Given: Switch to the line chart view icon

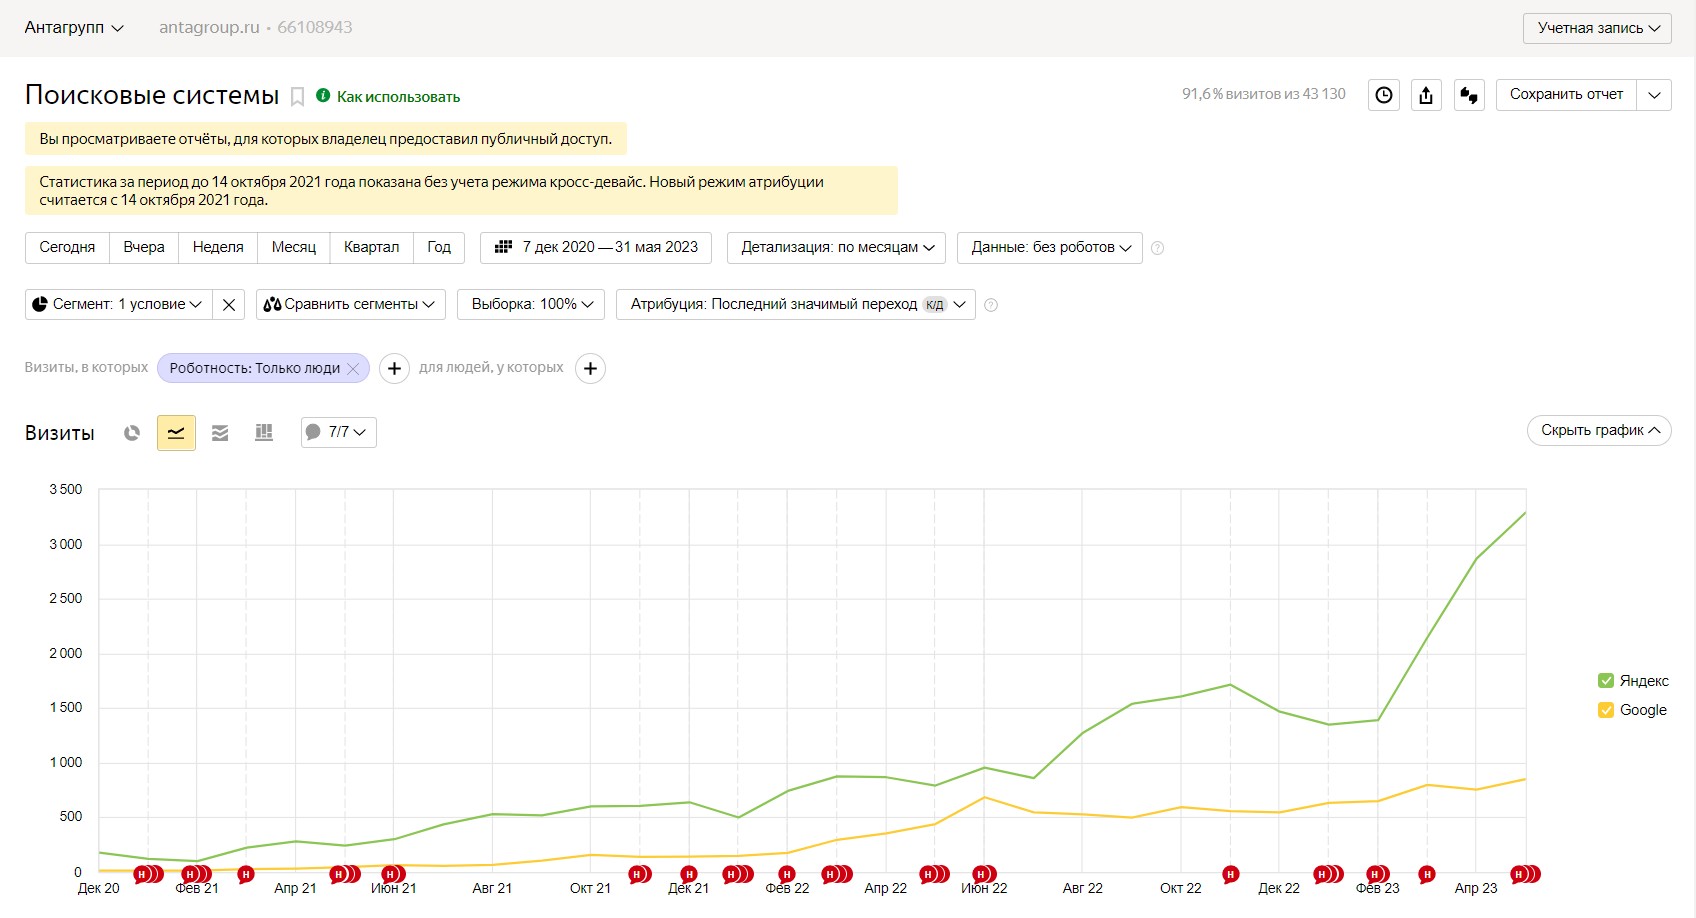Looking at the screenshot, I should pos(176,433).
